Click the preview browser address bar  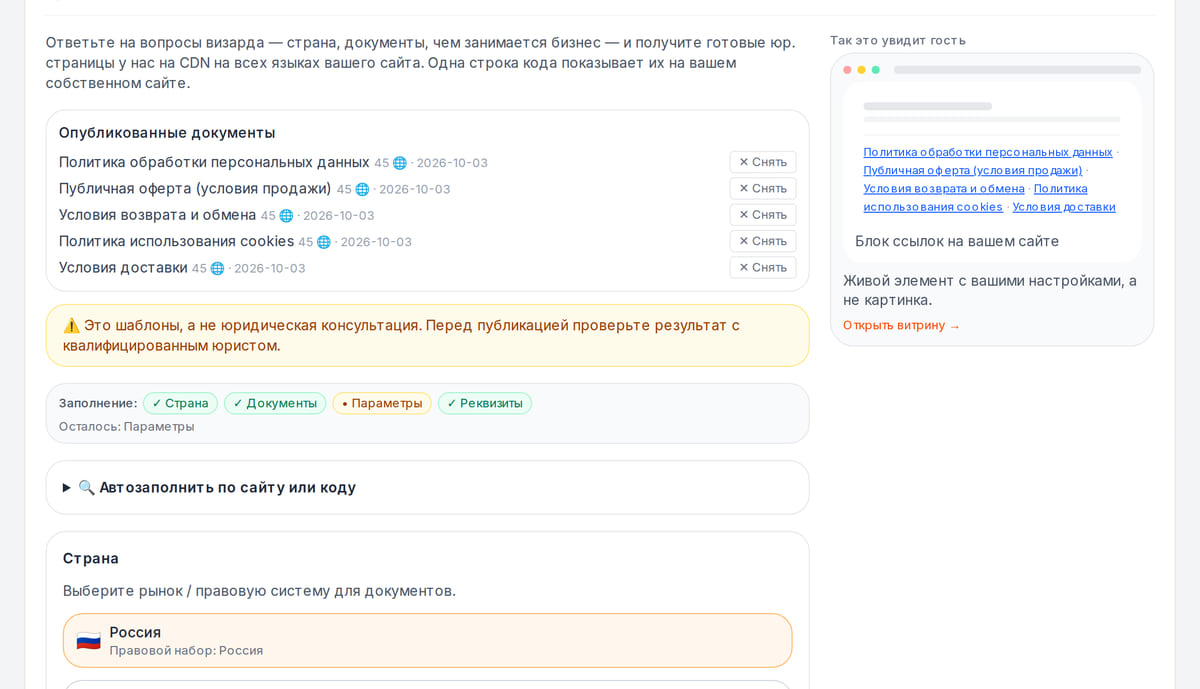click(x=1017, y=70)
